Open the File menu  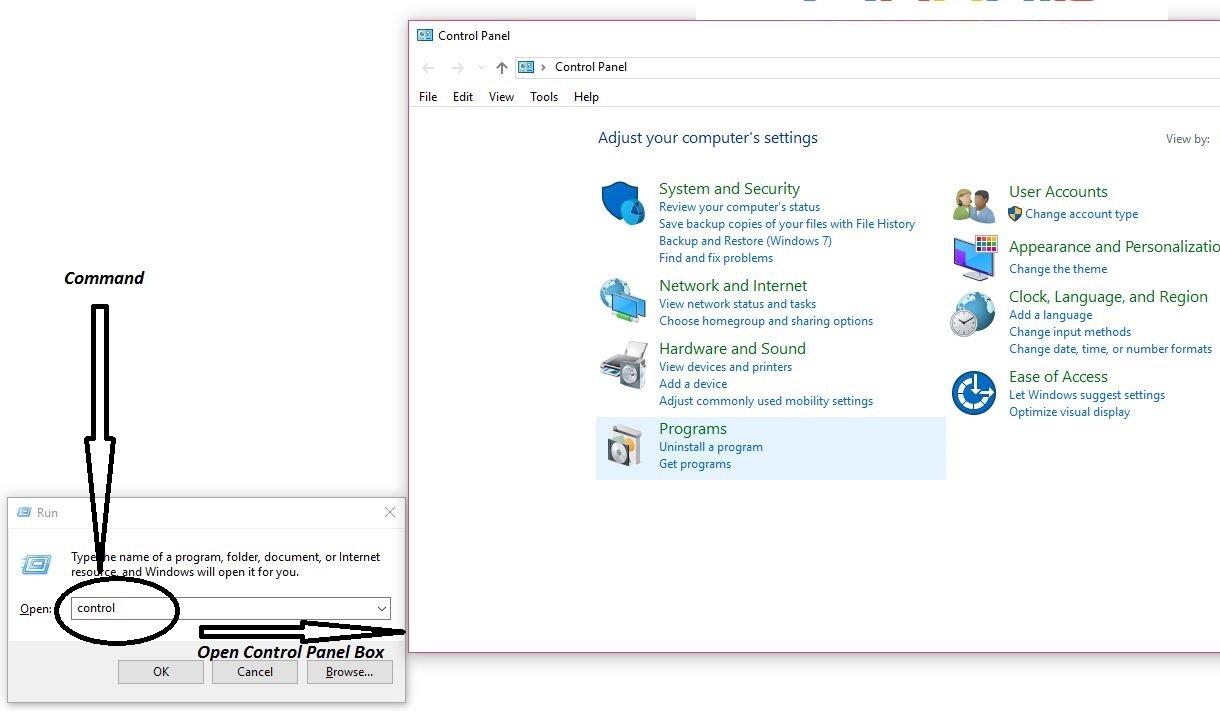click(428, 97)
